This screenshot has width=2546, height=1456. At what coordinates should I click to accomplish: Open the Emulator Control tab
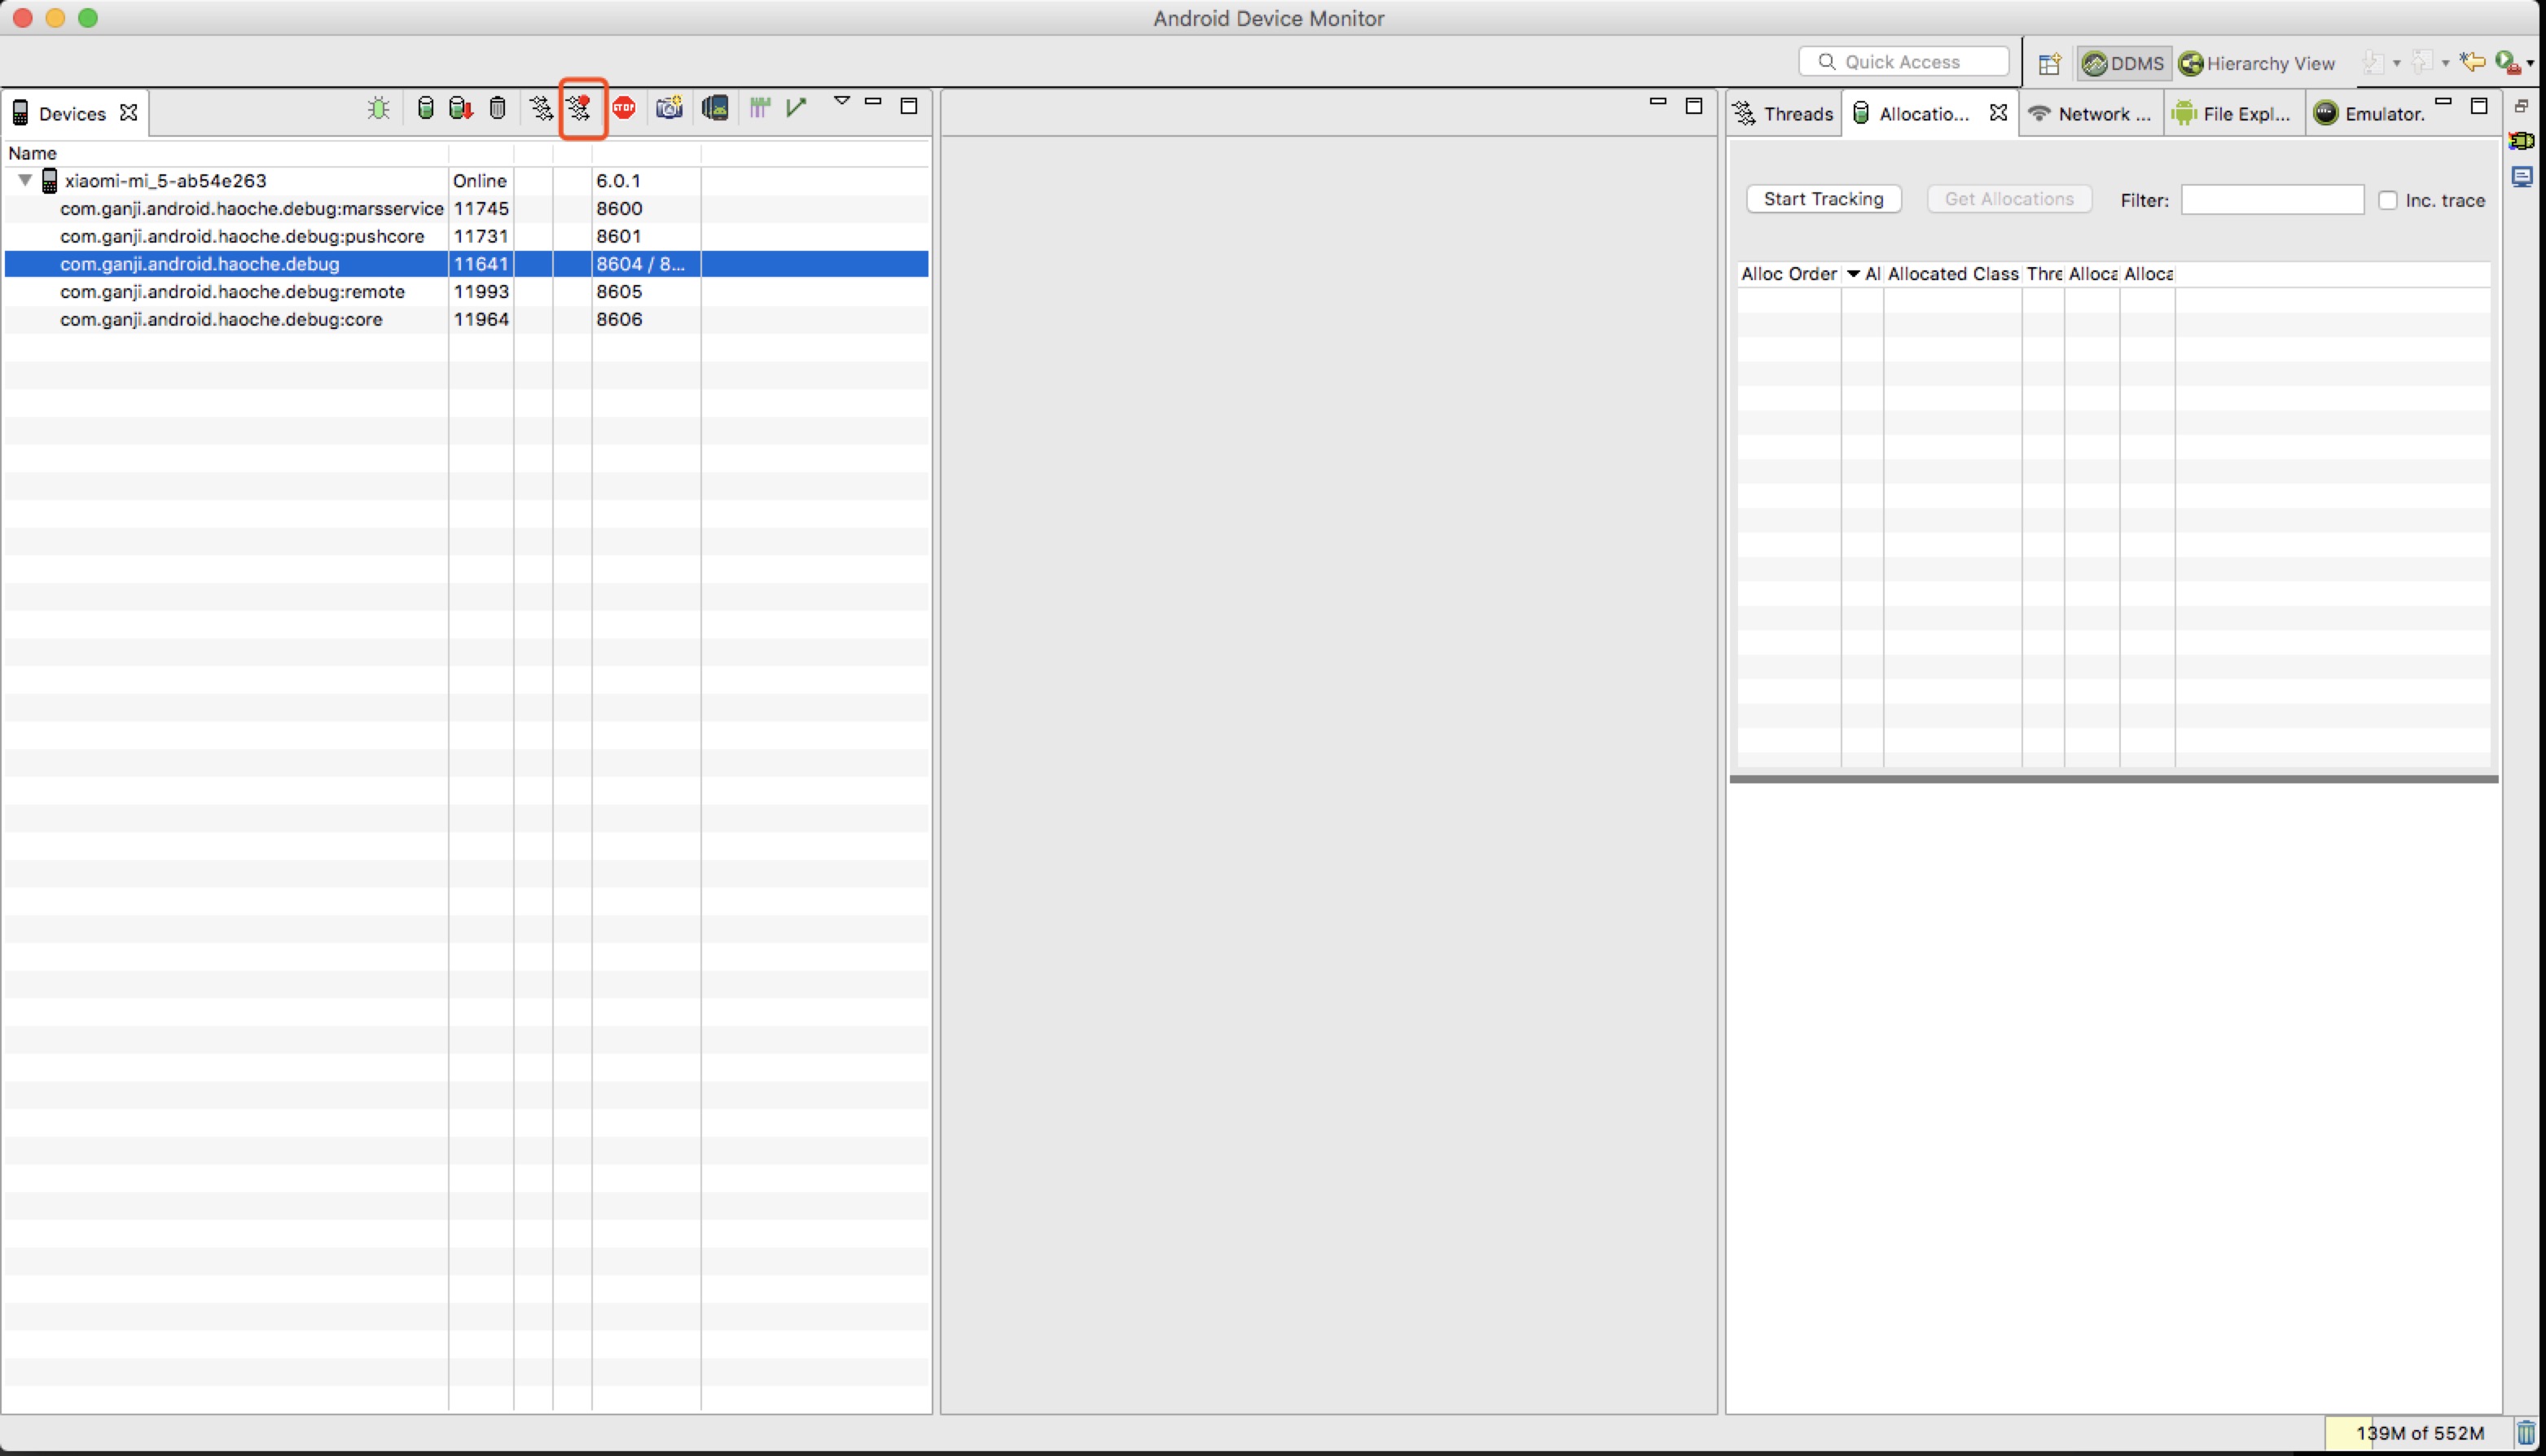click(x=2369, y=114)
